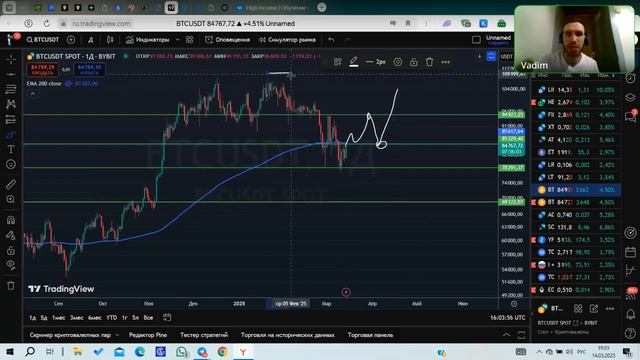Toggle magnet mode for drawings
This screenshot has height=360, width=640.
11,220
